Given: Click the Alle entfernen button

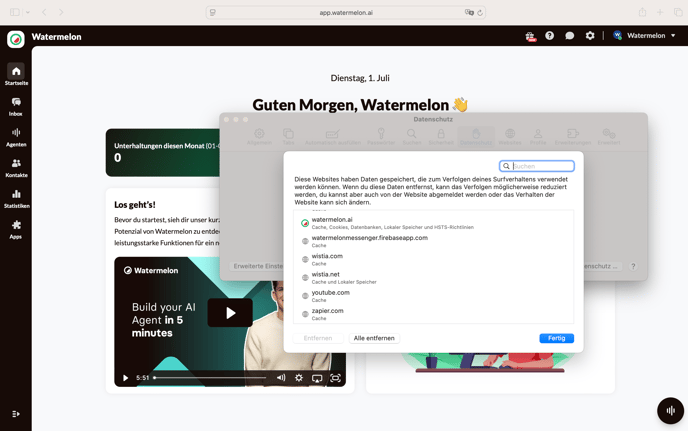Looking at the screenshot, I should point(374,338).
